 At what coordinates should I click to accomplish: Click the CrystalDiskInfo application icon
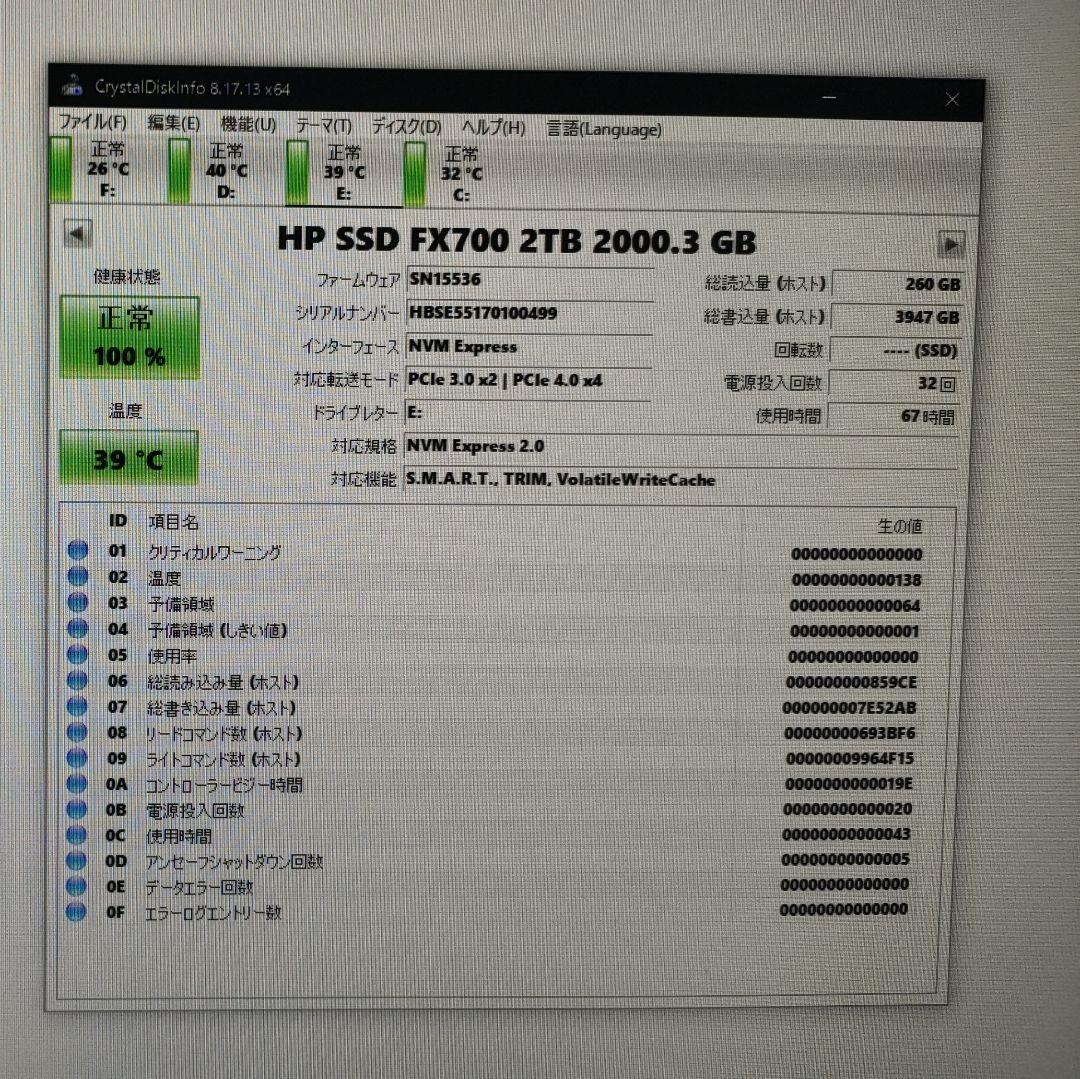pos(73,86)
